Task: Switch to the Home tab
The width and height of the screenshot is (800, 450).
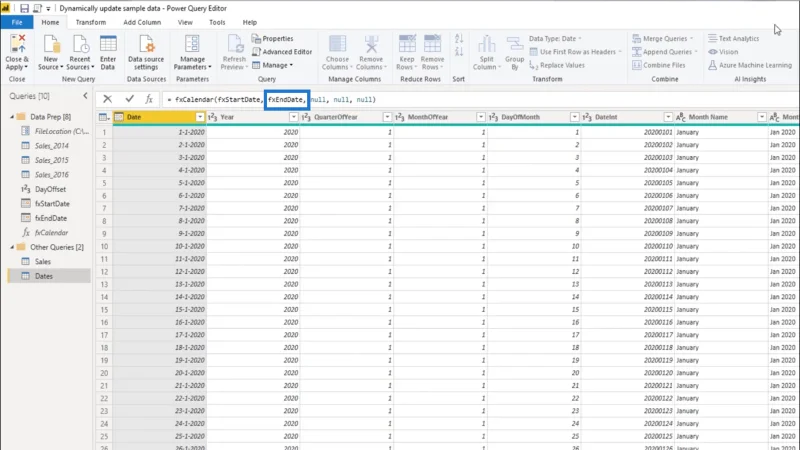Action: (50, 22)
